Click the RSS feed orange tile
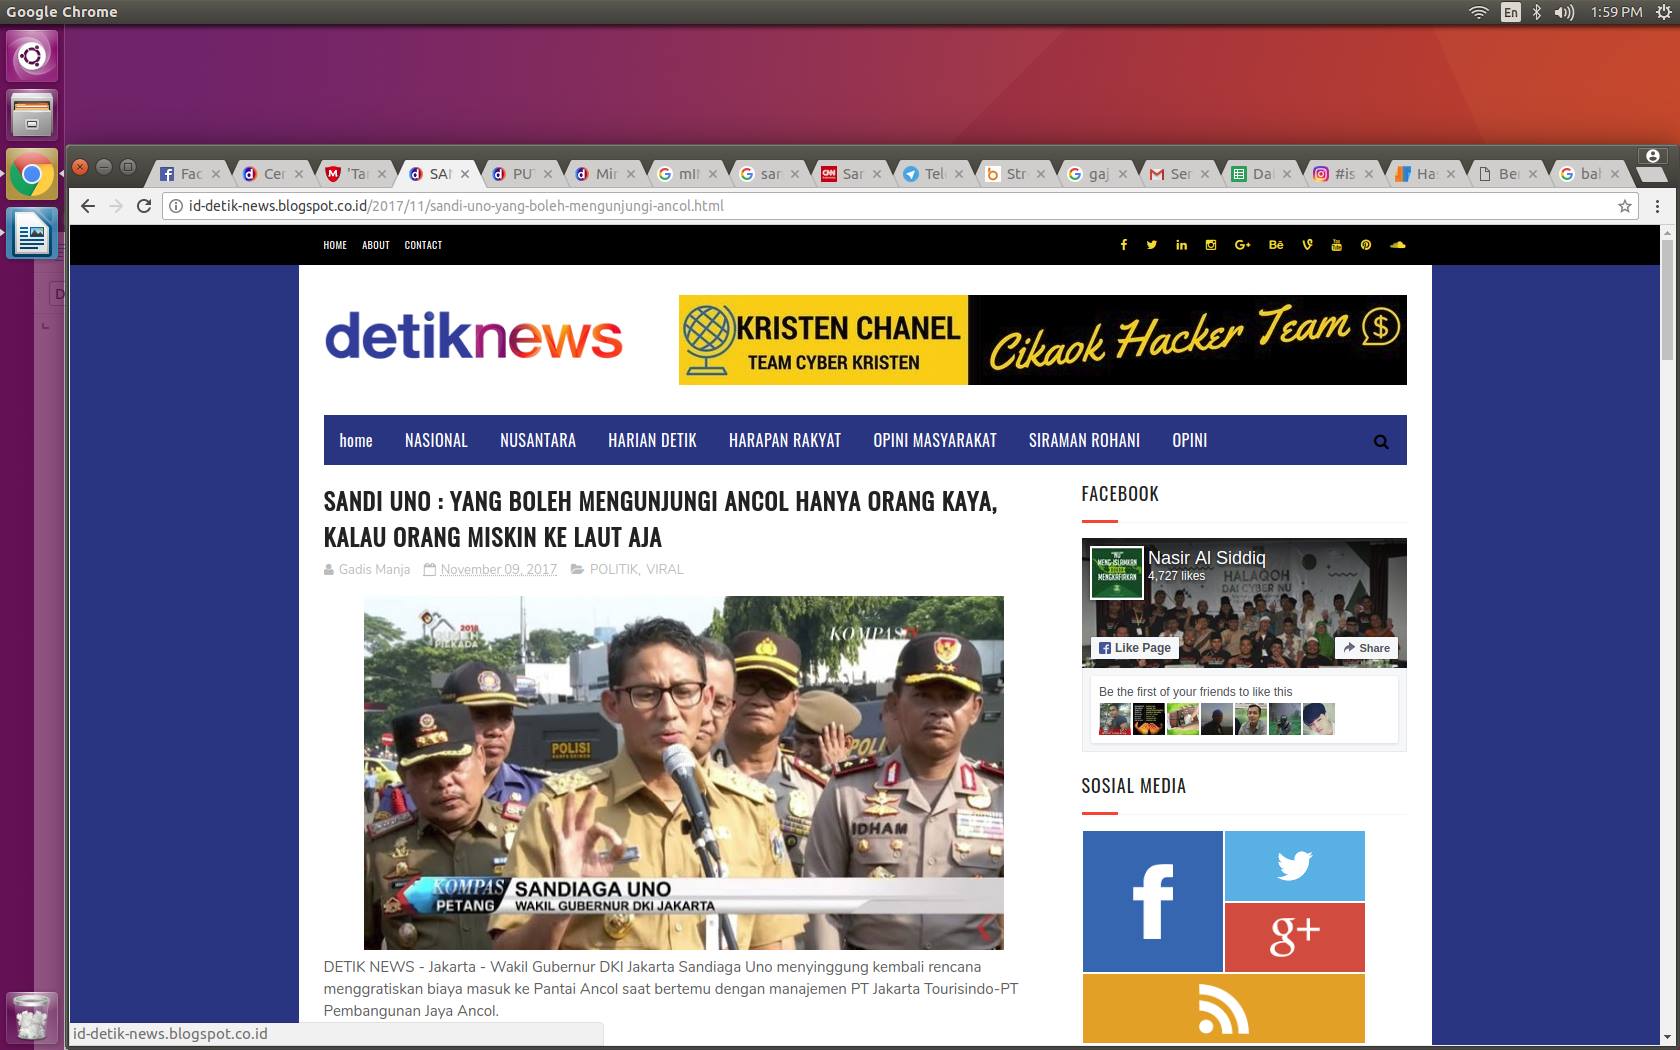Viewport: 1680px width, 1050px height. pos(1223,1009)
